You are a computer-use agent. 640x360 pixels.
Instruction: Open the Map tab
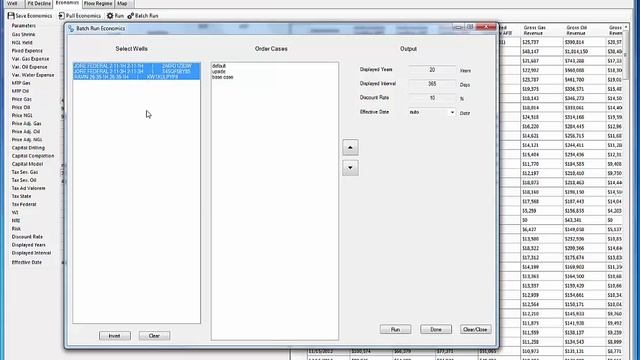[x=122, y=3]
